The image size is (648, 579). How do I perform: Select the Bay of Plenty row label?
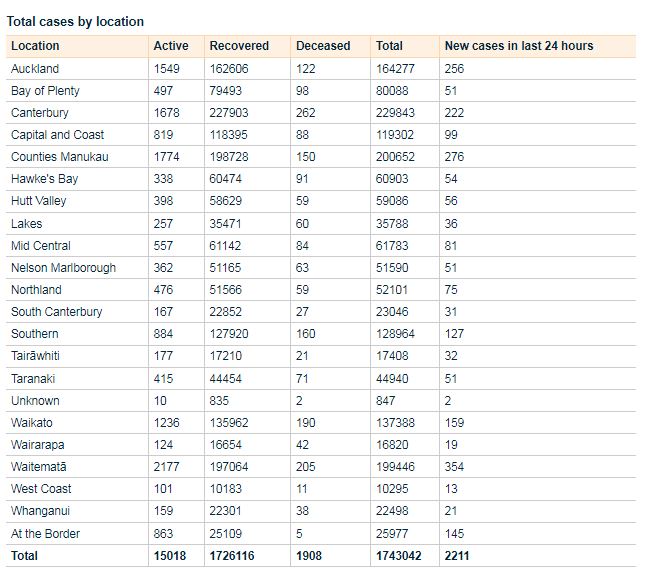[45, 91]
